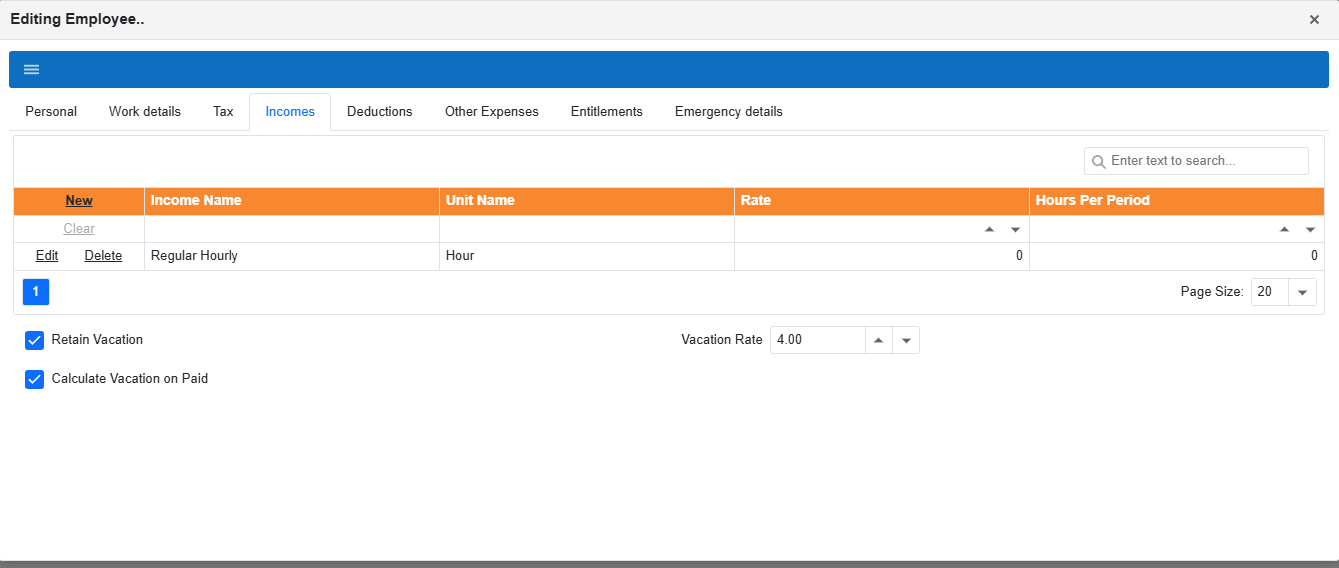This screenshot has height=568, width=1339.
Task: Click the search text field
Action: [1196, 161]
